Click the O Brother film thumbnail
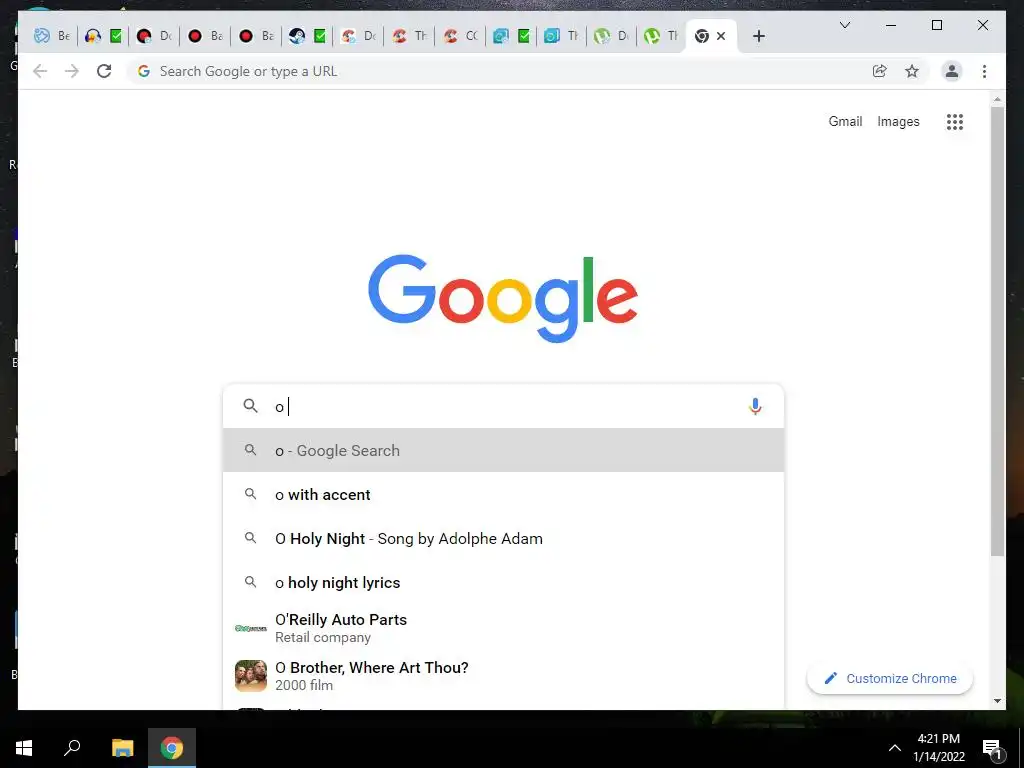 pos(251,676)
